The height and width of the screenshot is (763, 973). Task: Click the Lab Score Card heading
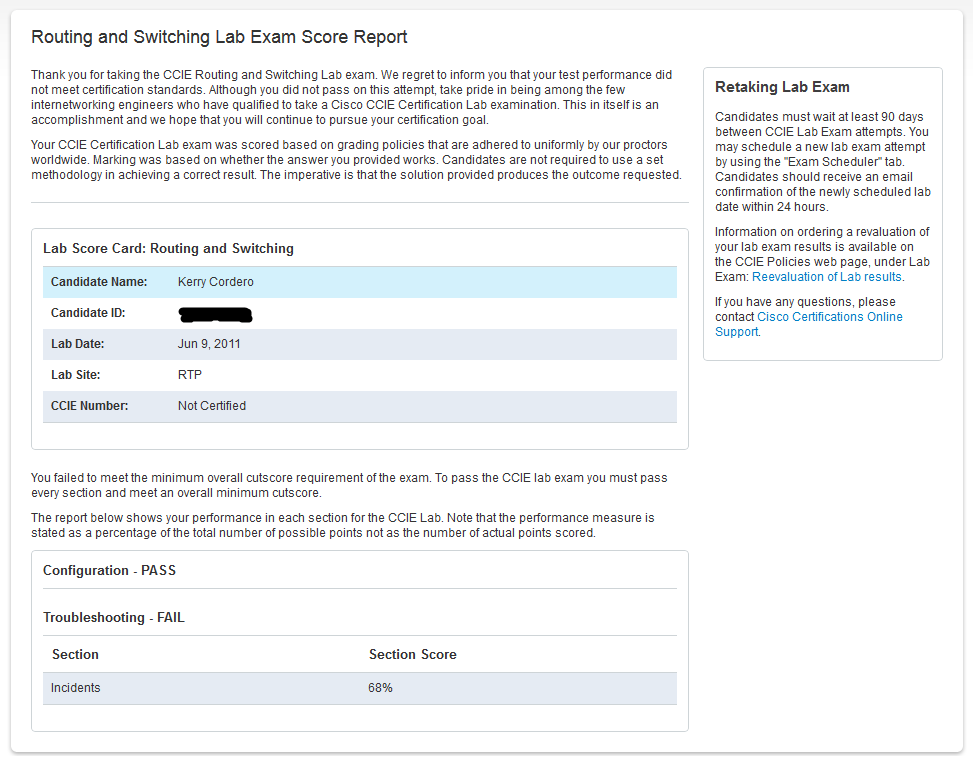(168, 248)
